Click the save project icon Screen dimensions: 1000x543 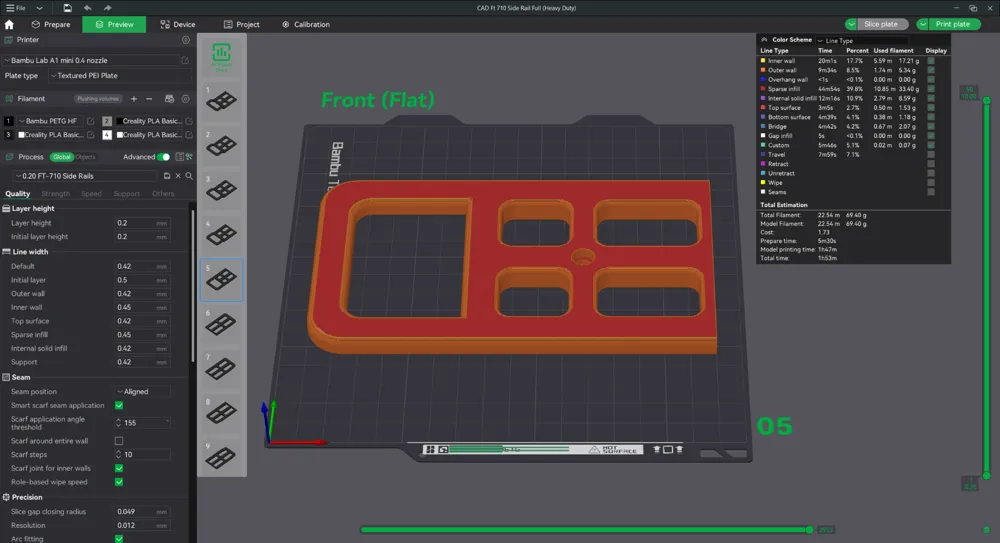[x=68, y=8]
